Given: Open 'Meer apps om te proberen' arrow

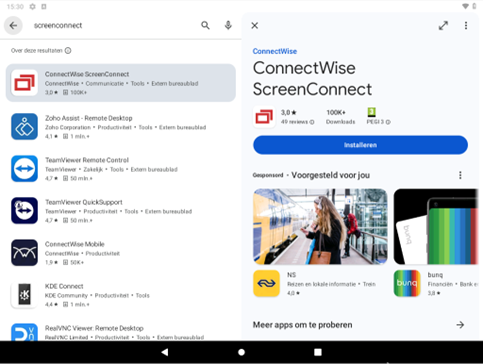Looking at the screenshot, I should pyautogui.click(x=460, y=325).
